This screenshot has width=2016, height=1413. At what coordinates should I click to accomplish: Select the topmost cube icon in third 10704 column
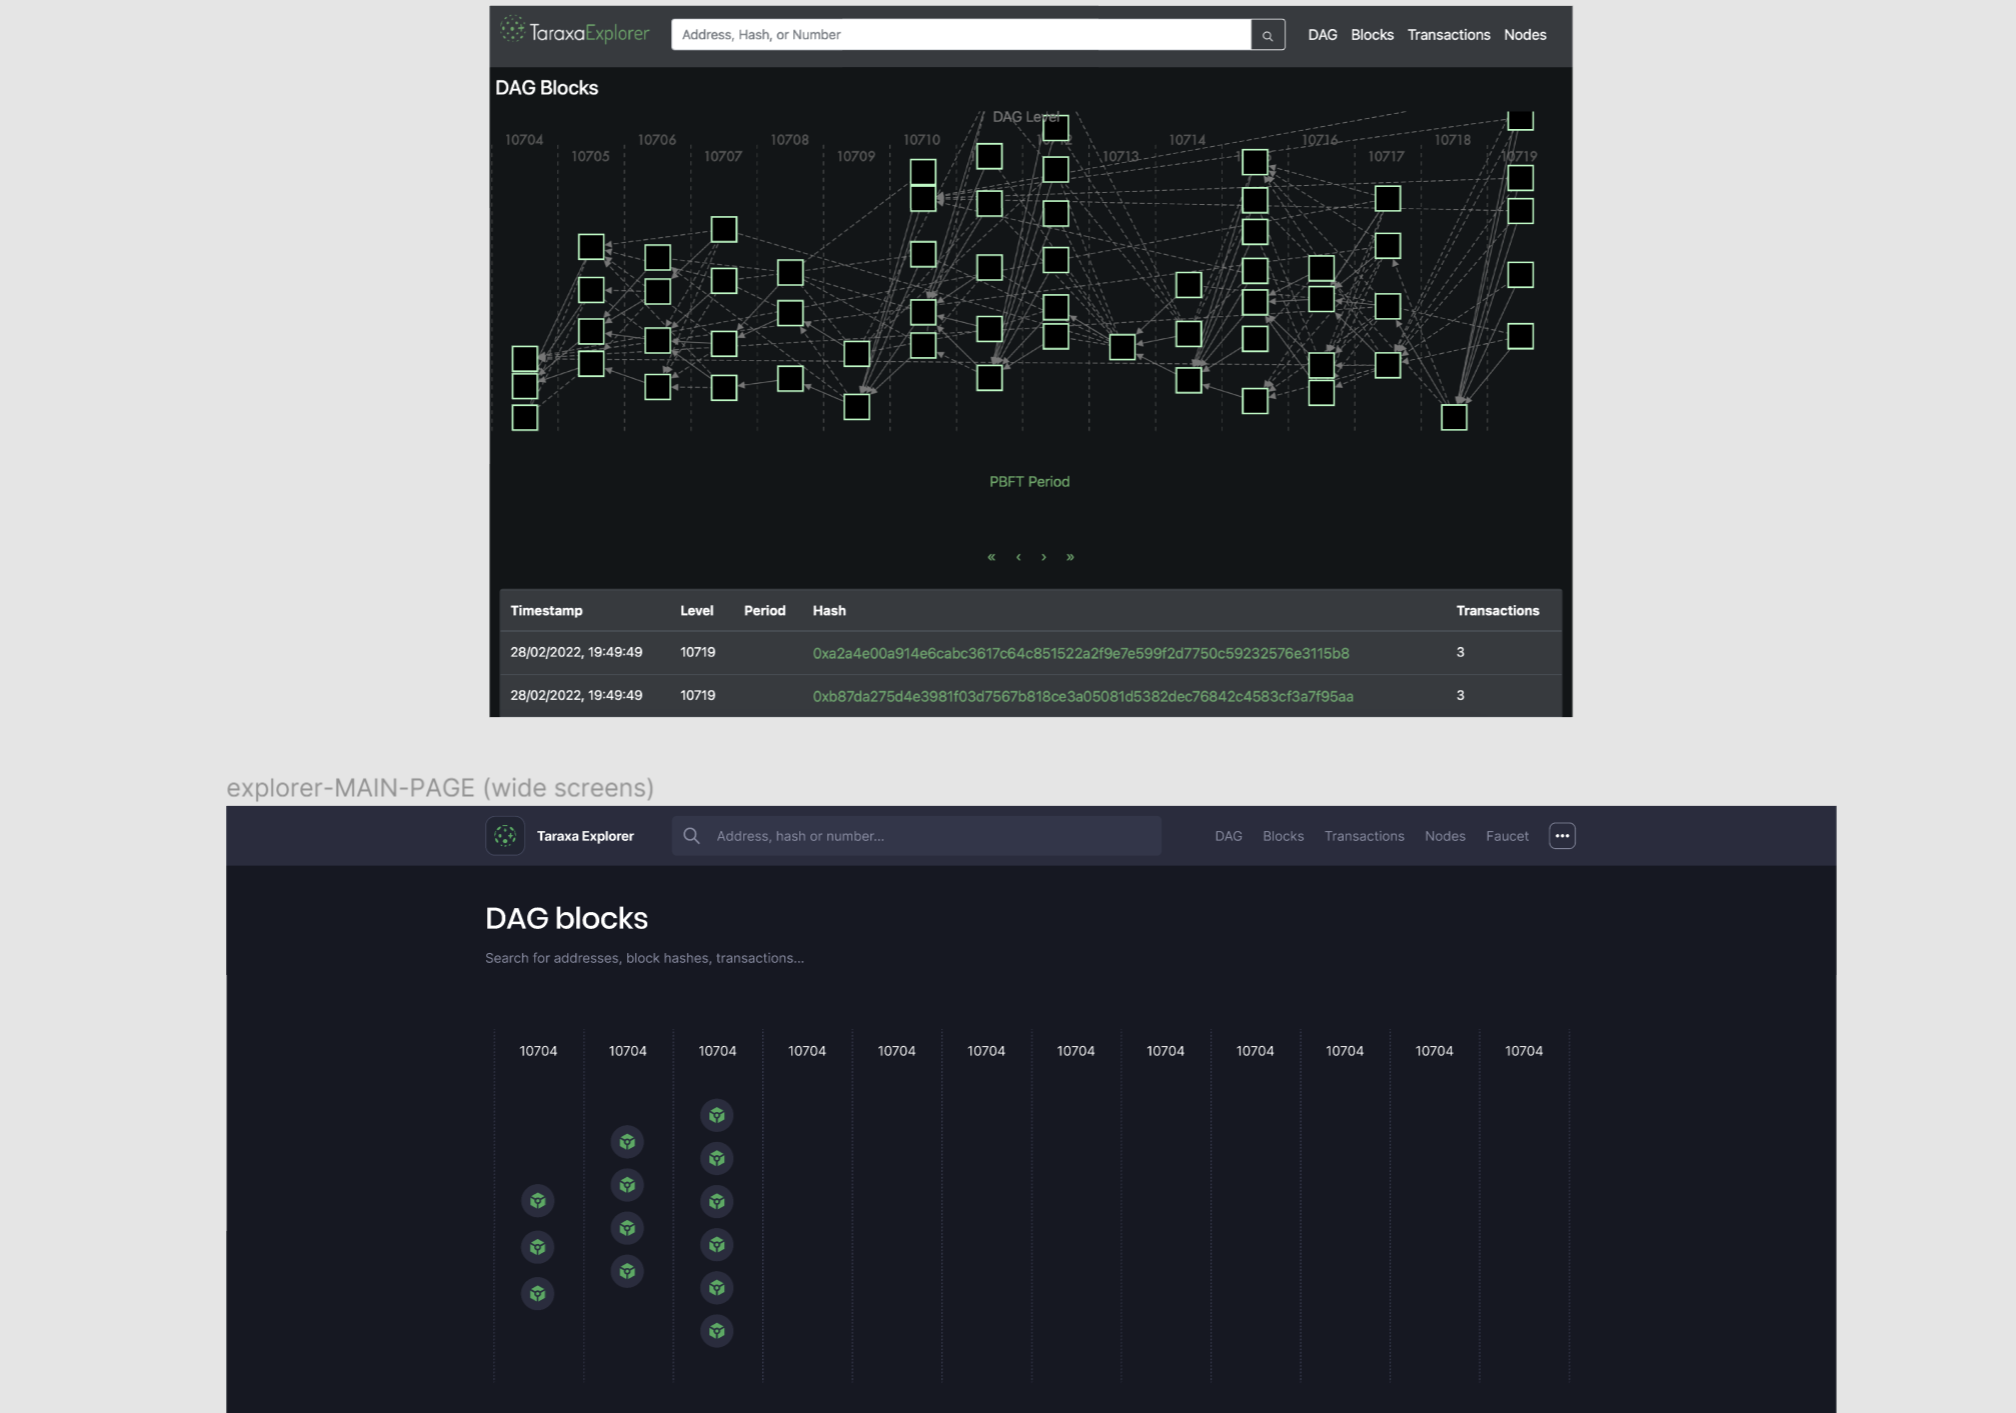716,1115
